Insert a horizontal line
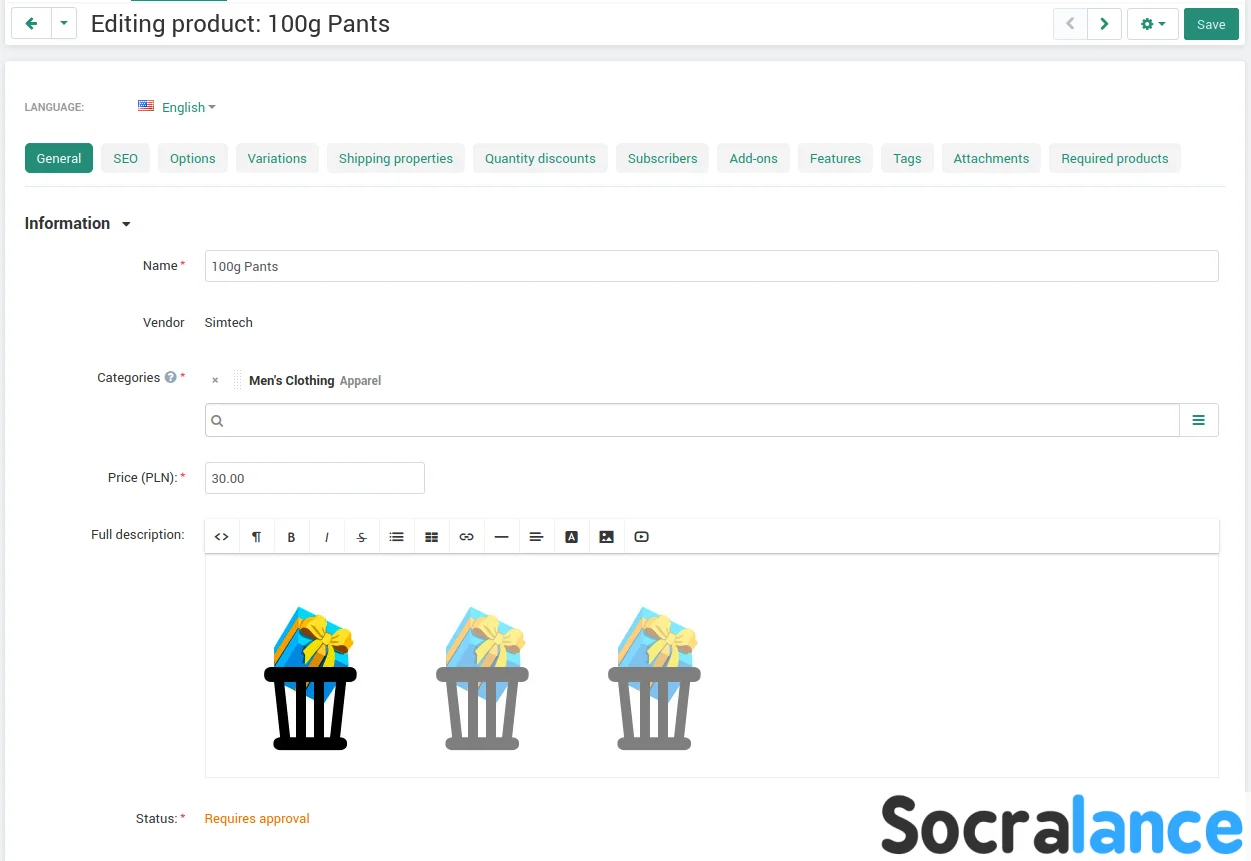 click(x=502, y=537)
